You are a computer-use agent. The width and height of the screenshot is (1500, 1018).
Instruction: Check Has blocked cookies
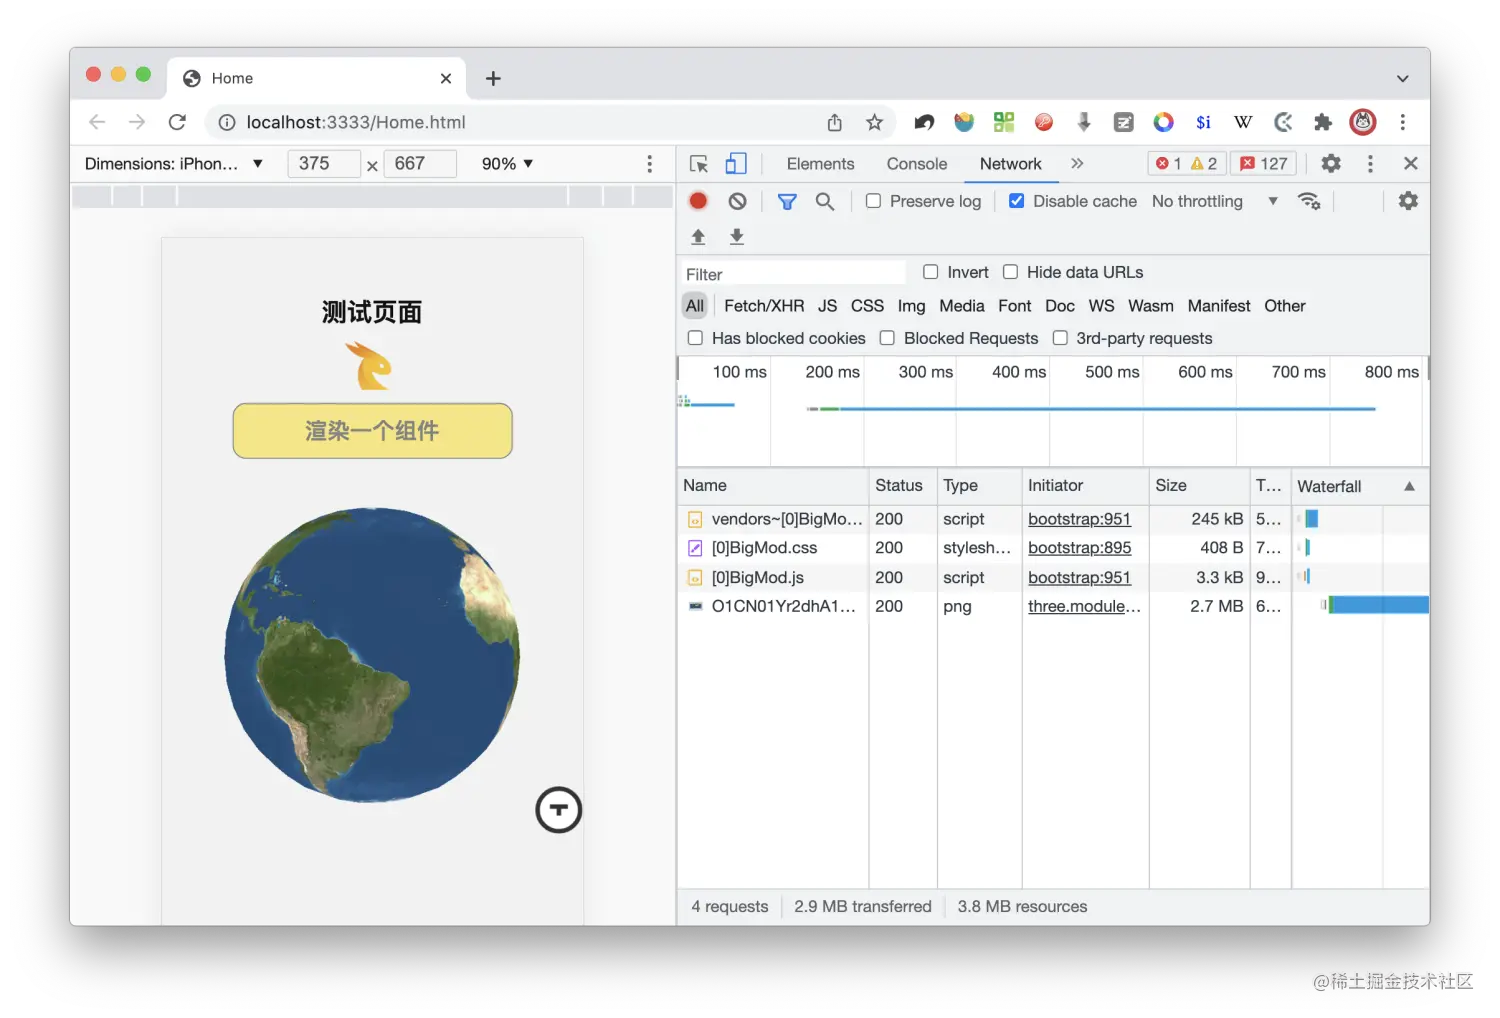coord(695,338)
